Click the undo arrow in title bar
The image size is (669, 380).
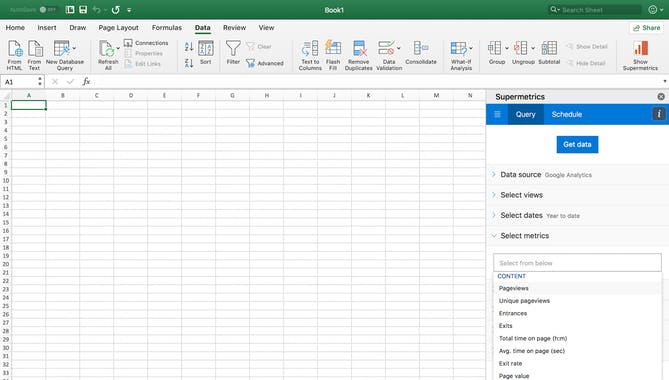tap(96, 9)
